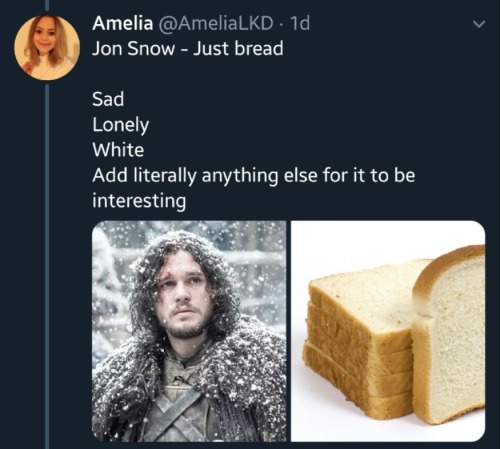Click the white bread photo
The width and height of the screenshot is (500, 449).
click(388, 331)
